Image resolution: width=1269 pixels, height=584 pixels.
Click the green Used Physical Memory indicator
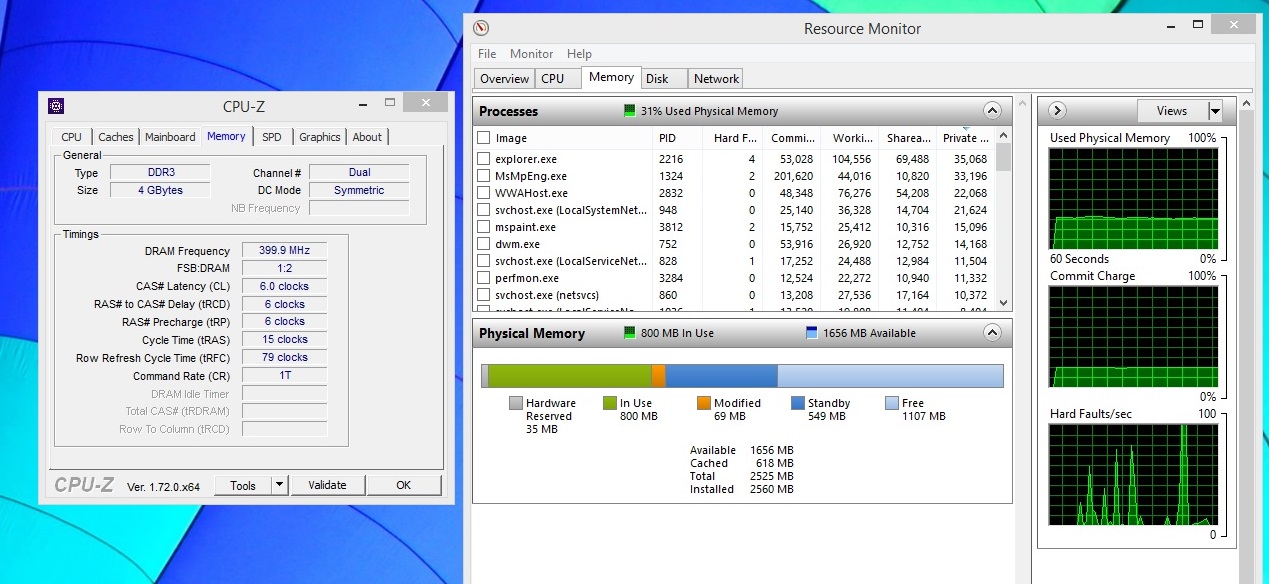pyautogui.click(x=629, y=111)
